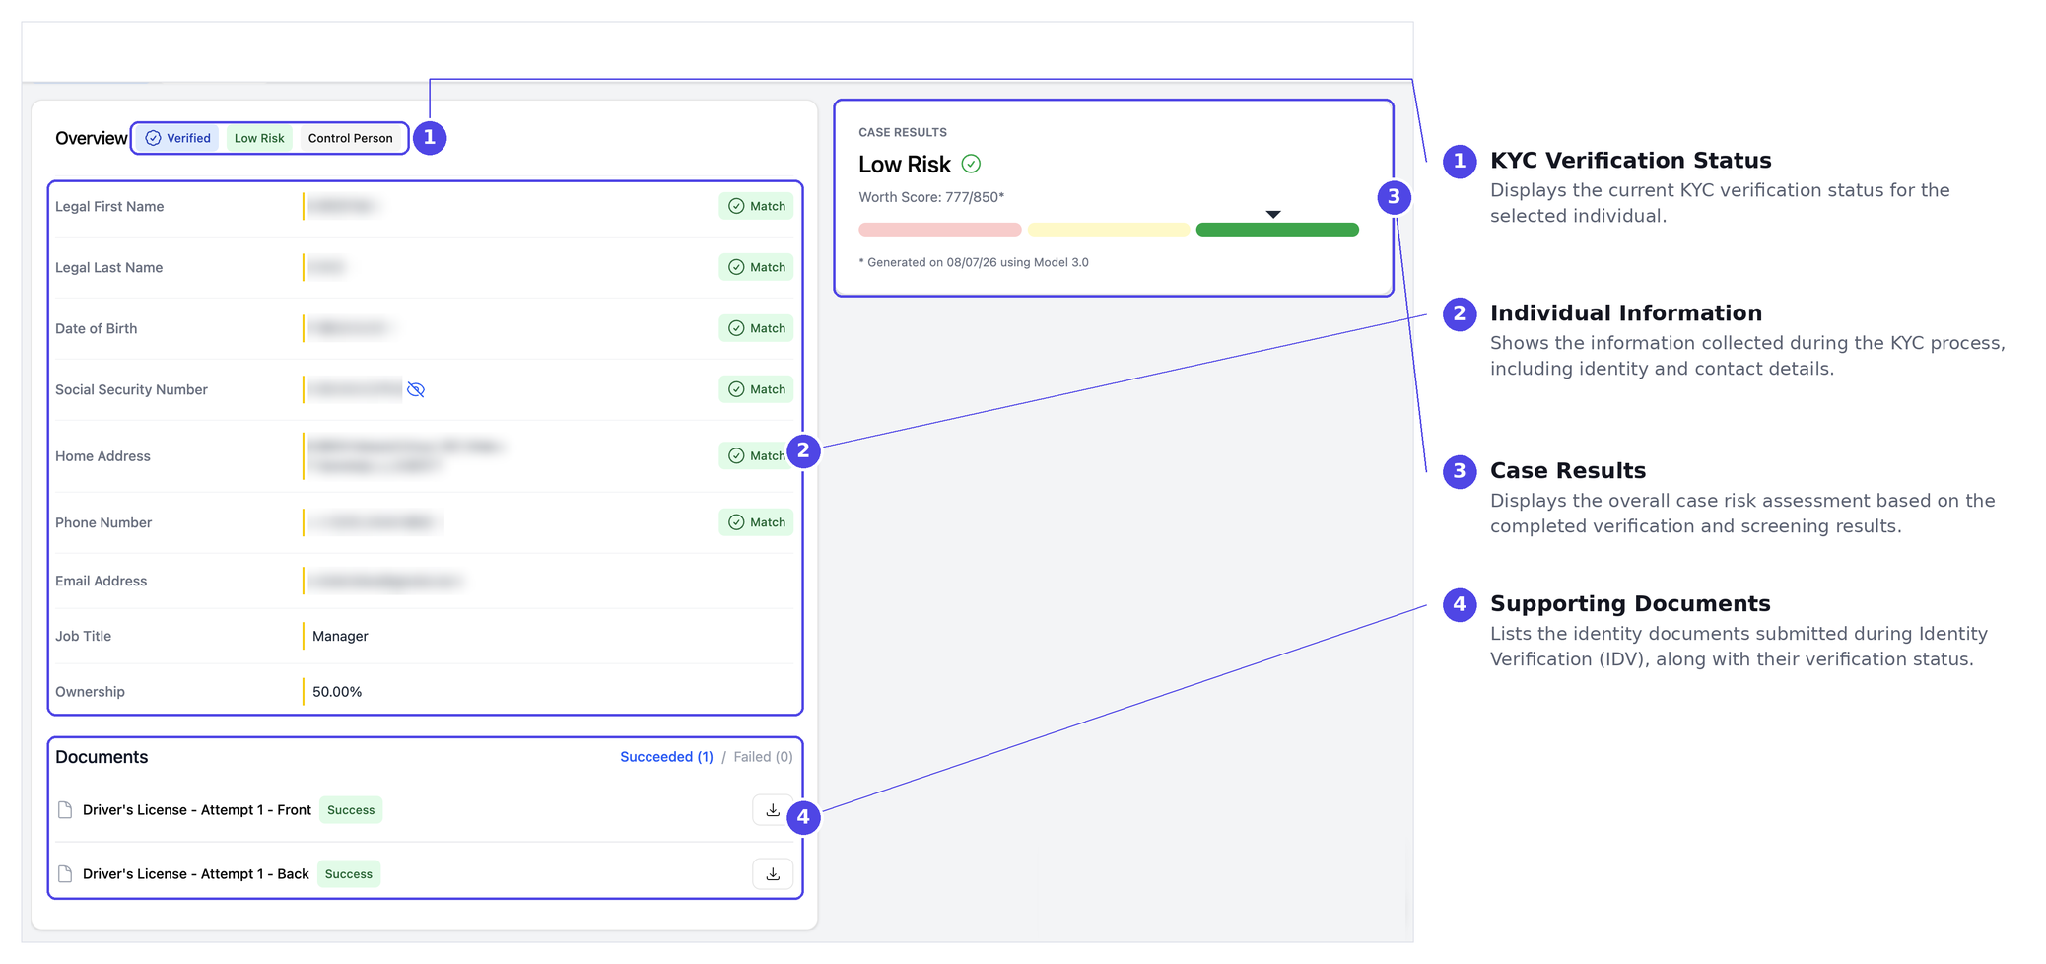Click the CASE RESULTS label
Viewport: 2046px width, 964px height.
click(x=903, y=132)
